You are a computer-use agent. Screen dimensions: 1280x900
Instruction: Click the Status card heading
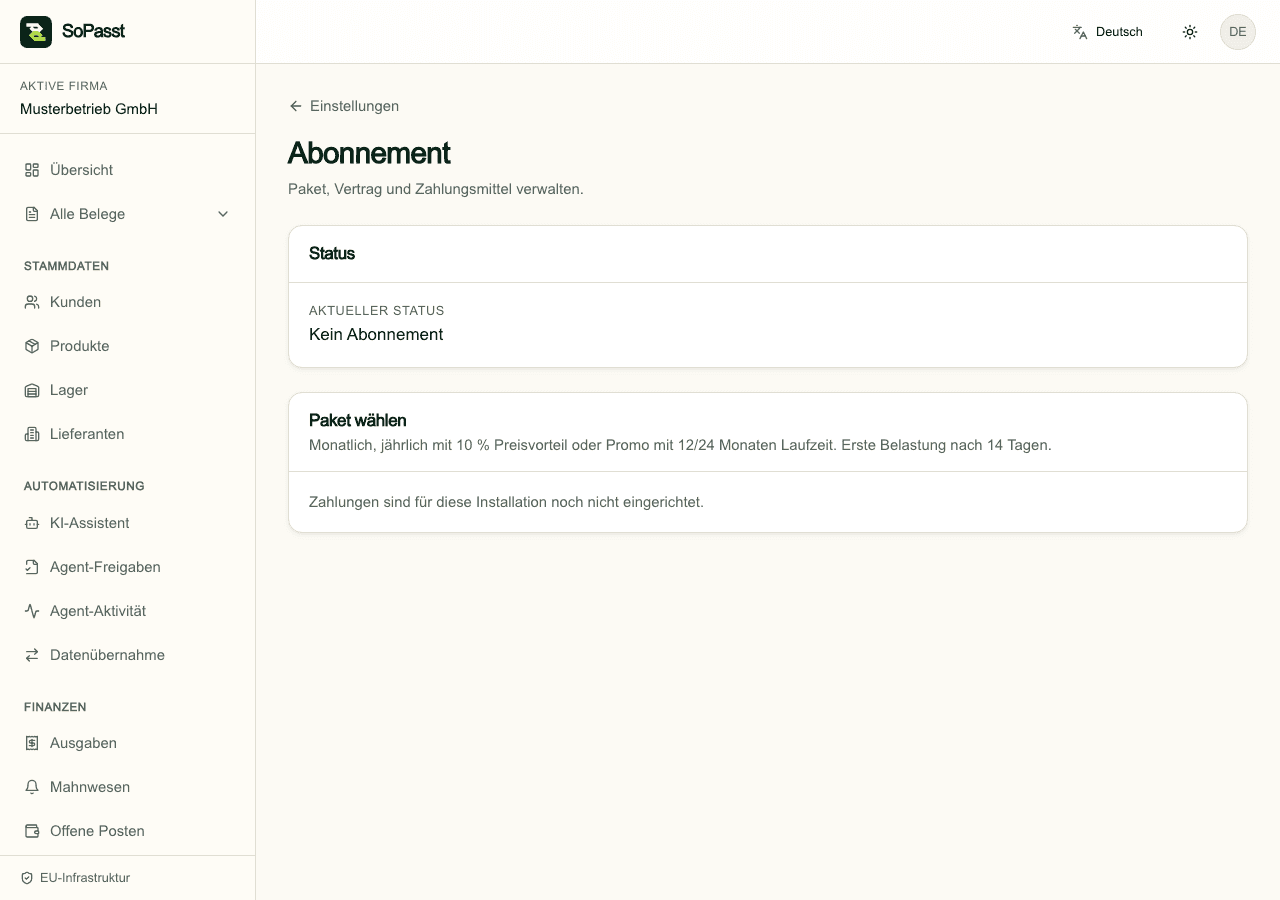coord(332,254)
